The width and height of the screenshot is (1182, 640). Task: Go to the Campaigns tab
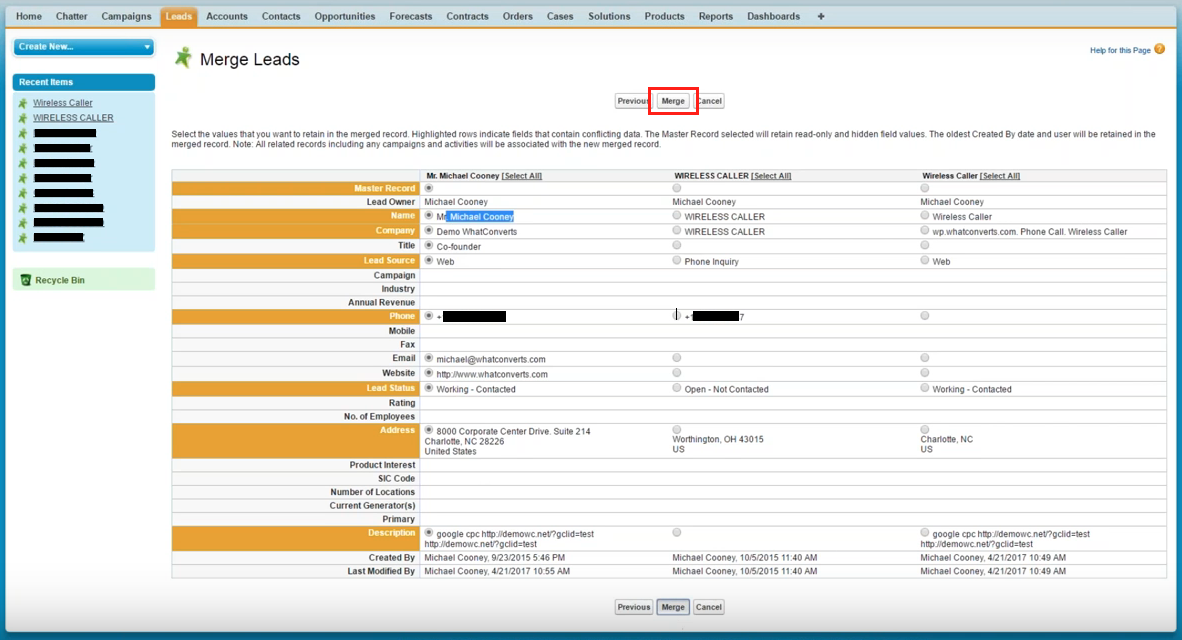pyautogui.click(x=127, y=16)
